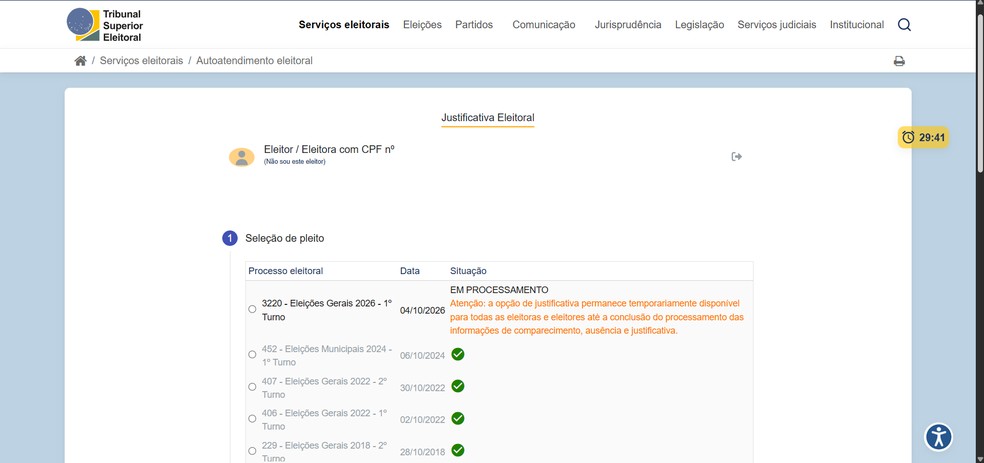The height and width of the screenshot is (463, 984).
Task: Click the print page icon
Action: 899,61
